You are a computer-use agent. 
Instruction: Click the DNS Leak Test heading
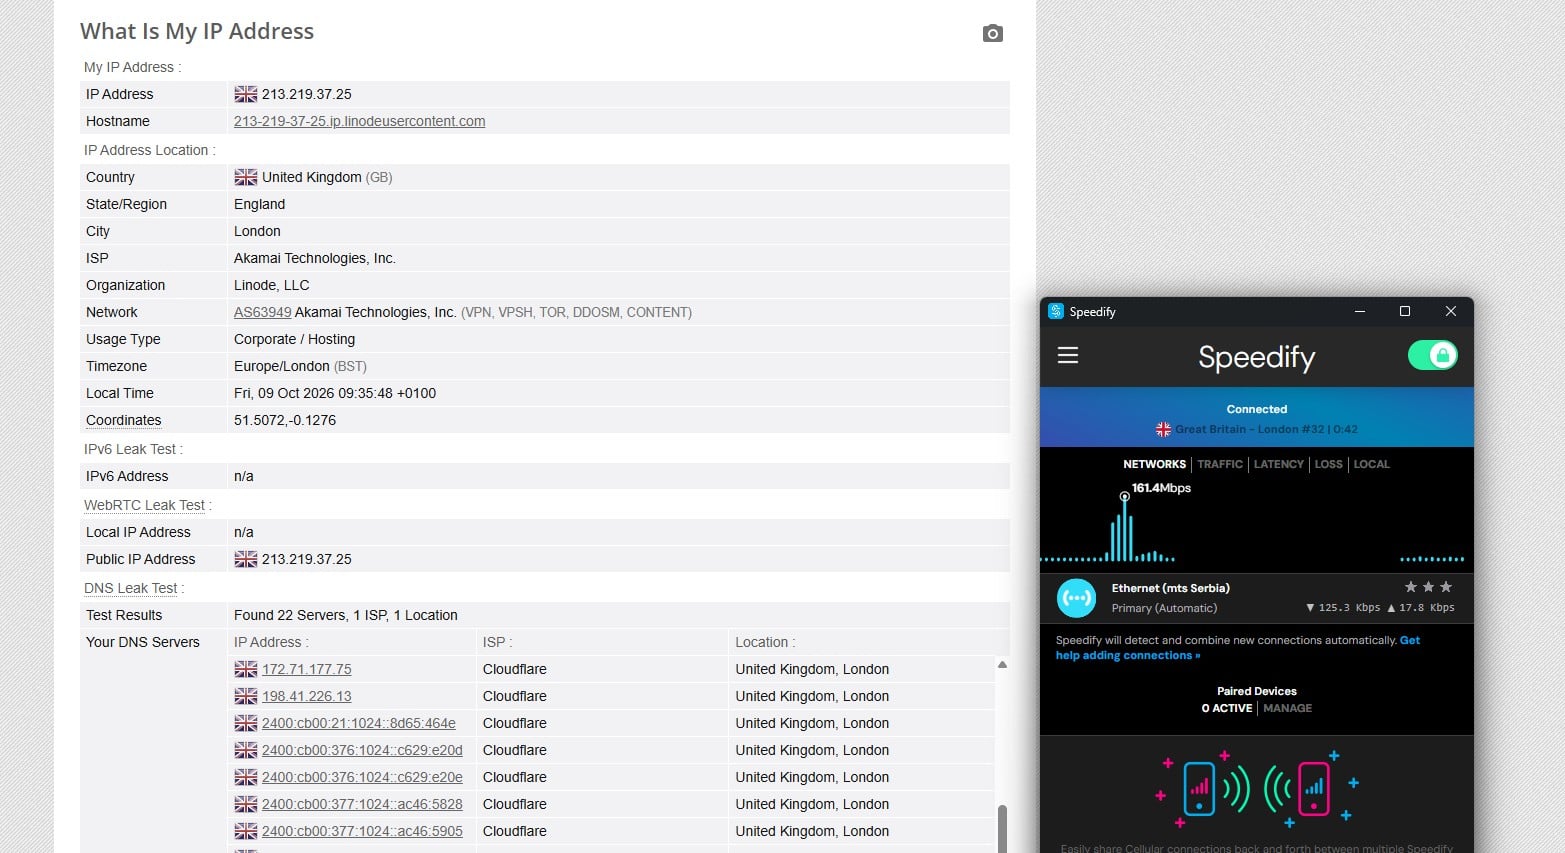131,588
